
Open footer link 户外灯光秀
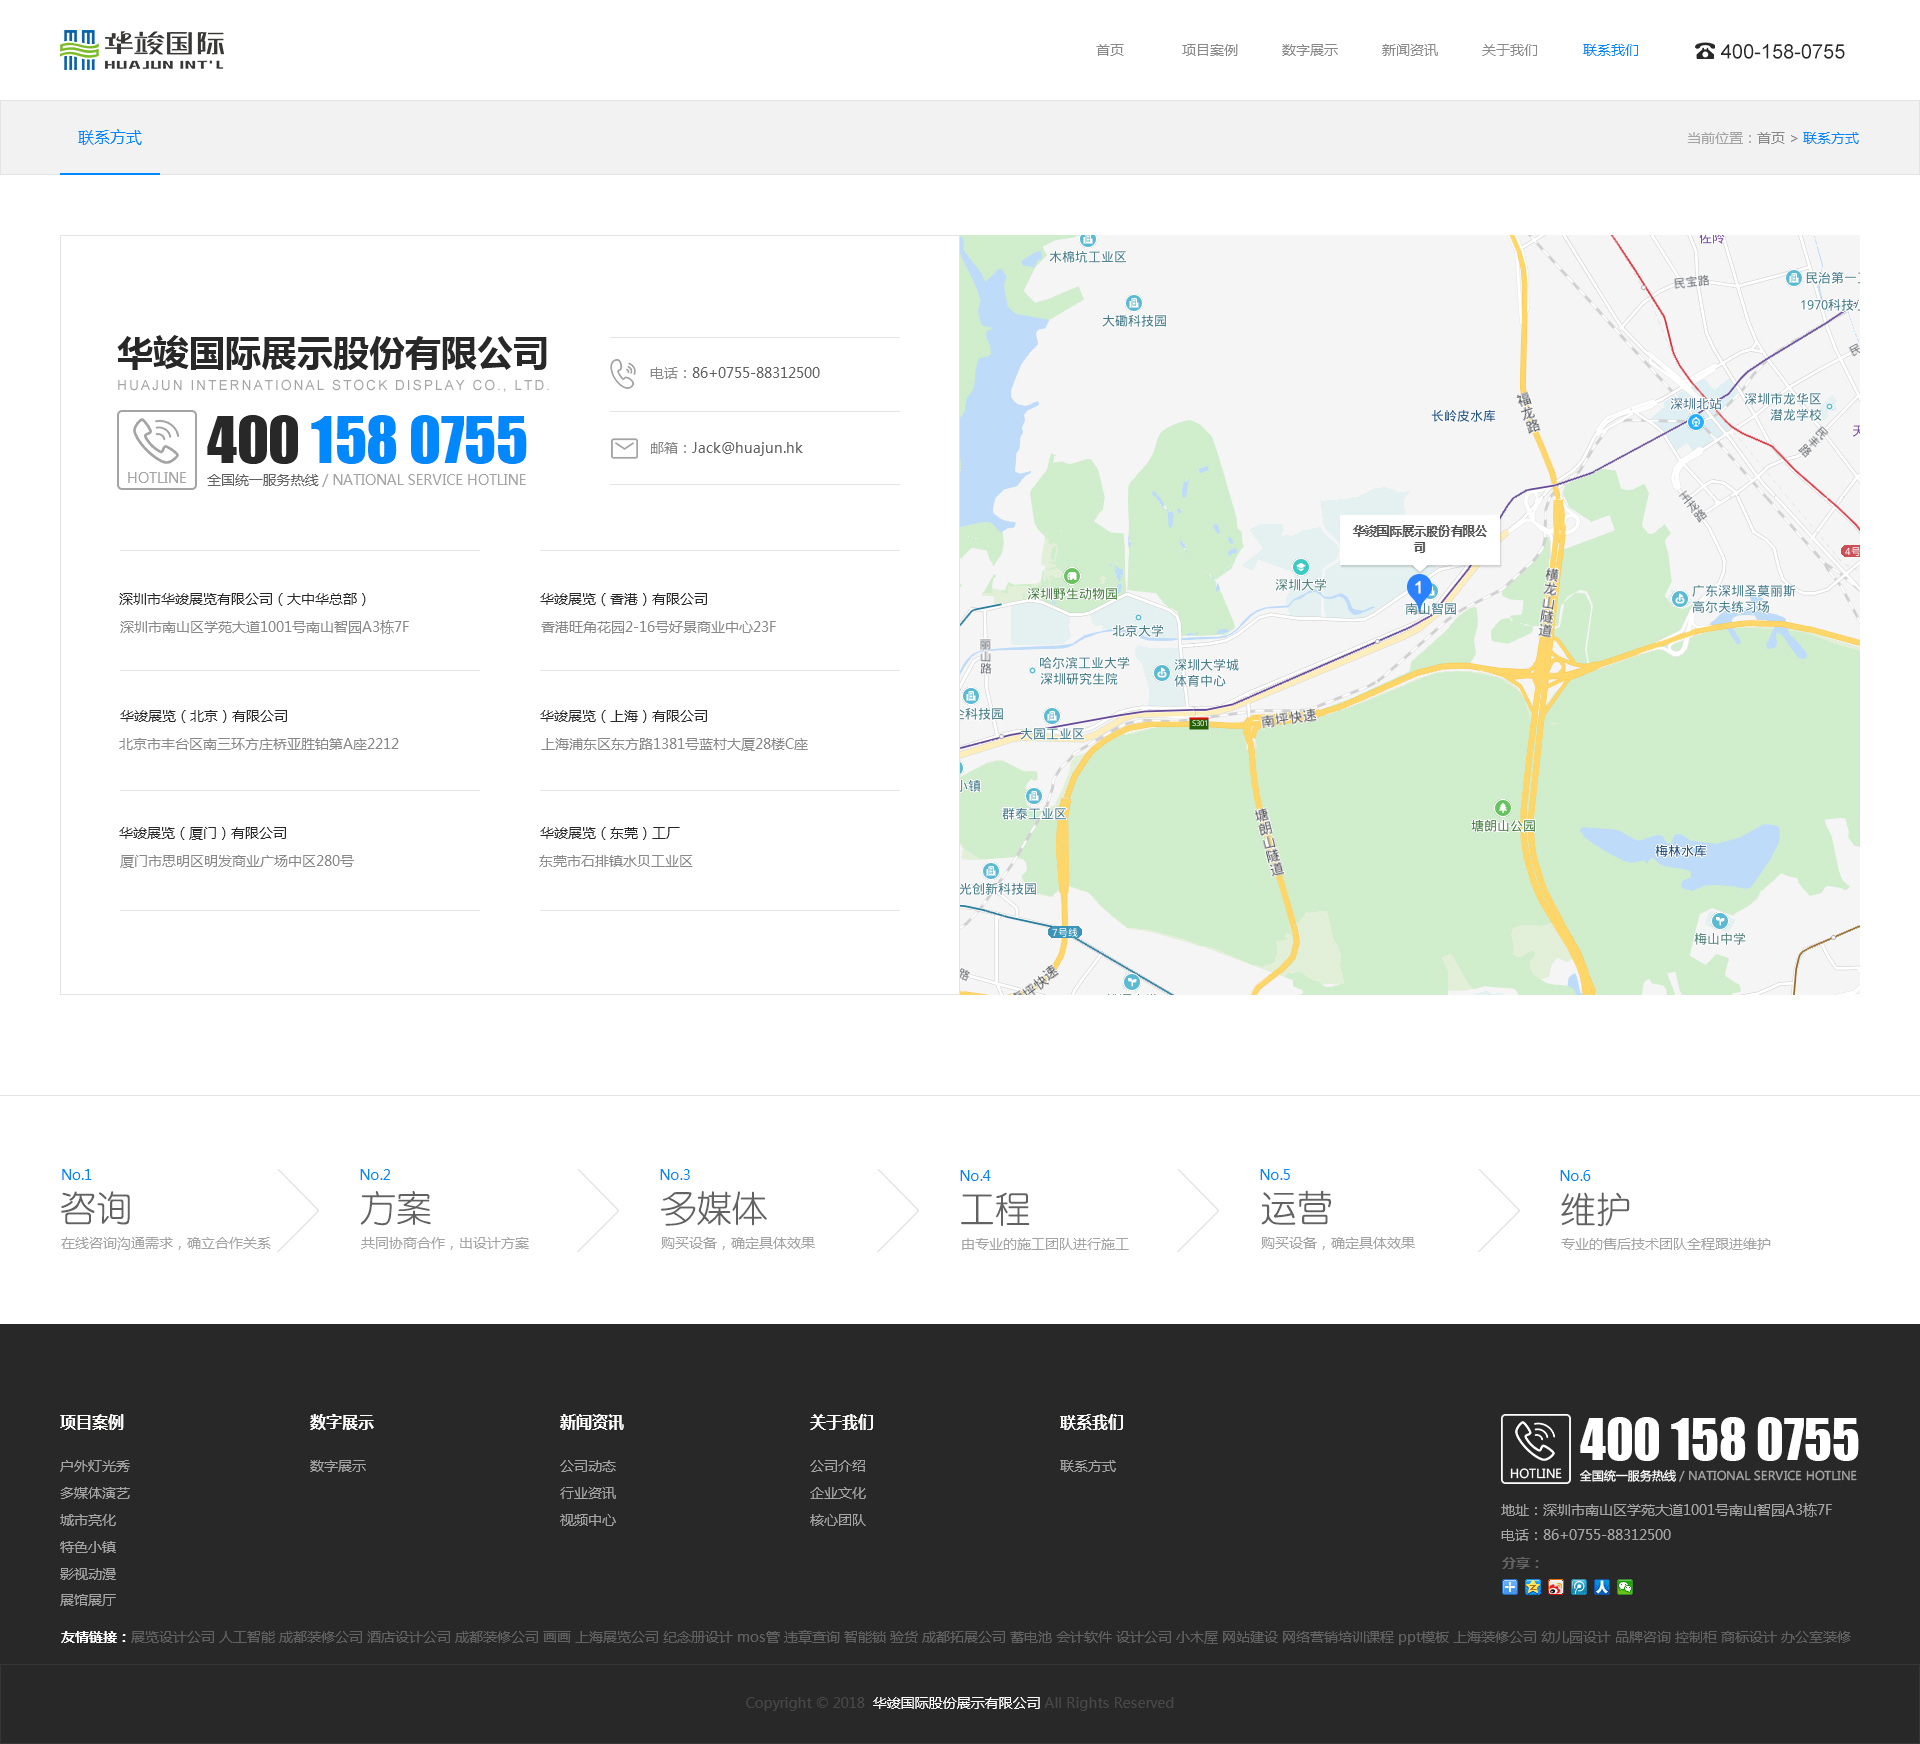pos(95,1466)
